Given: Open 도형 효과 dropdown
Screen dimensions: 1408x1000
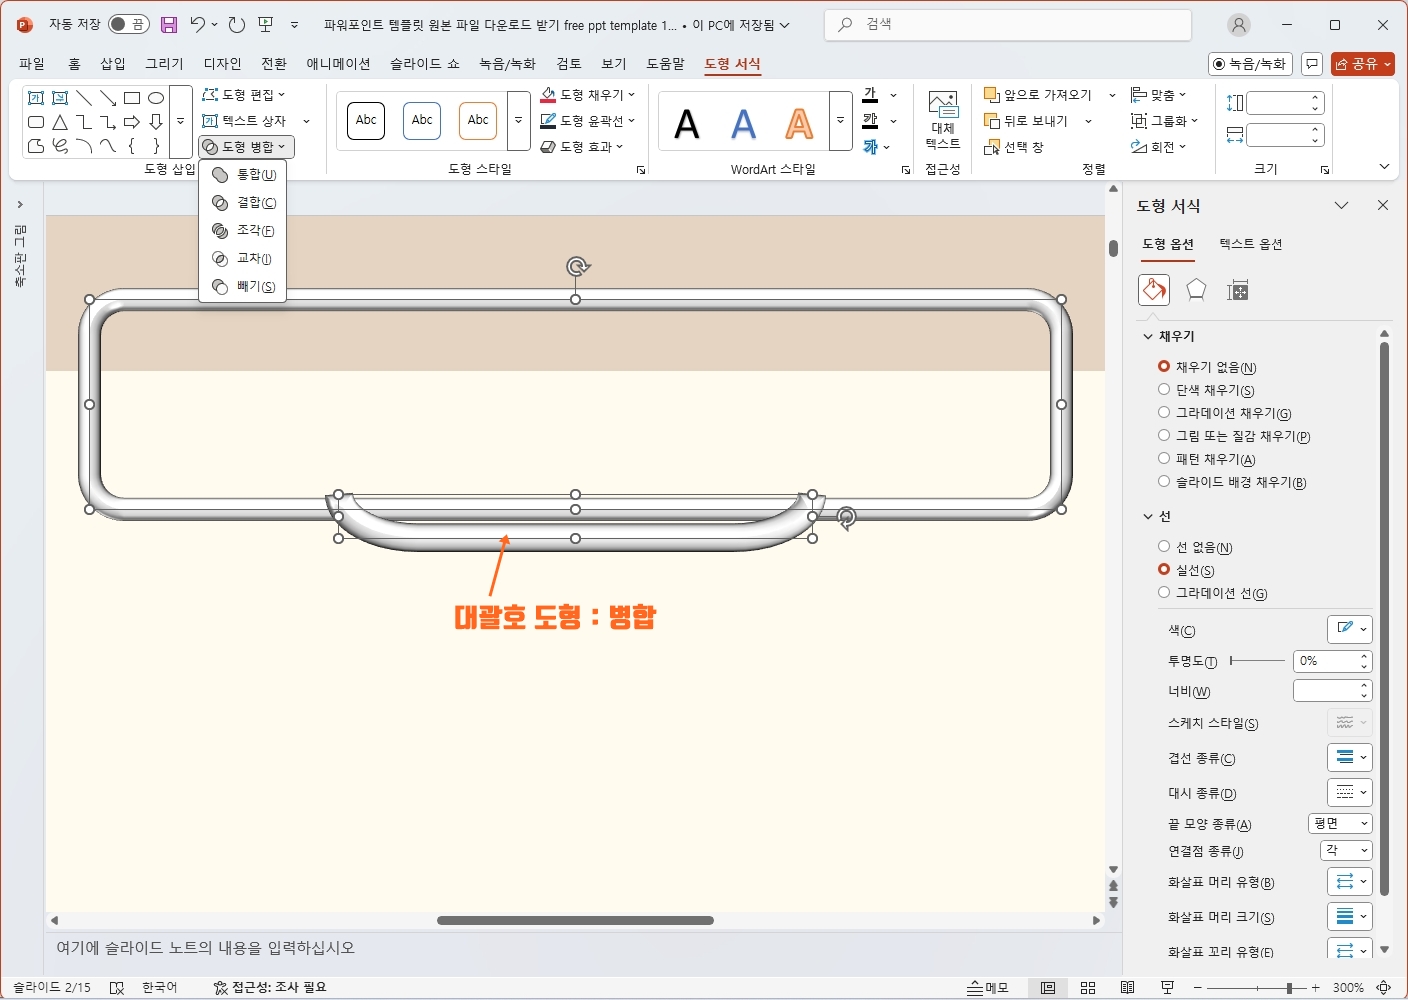Looking at the screenshot, I should click(582, 147).
